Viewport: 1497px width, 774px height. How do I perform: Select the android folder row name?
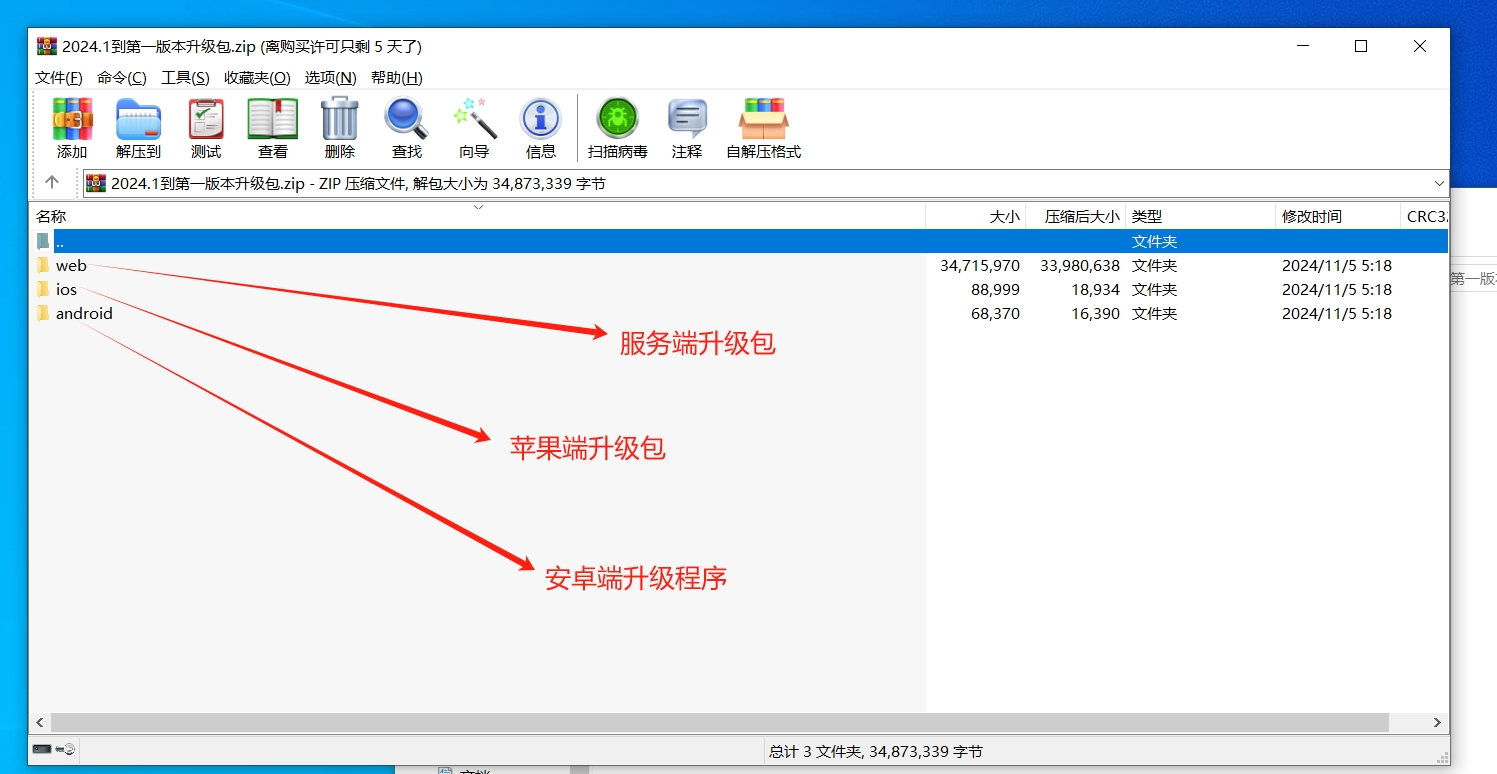(x=84, y=314)
